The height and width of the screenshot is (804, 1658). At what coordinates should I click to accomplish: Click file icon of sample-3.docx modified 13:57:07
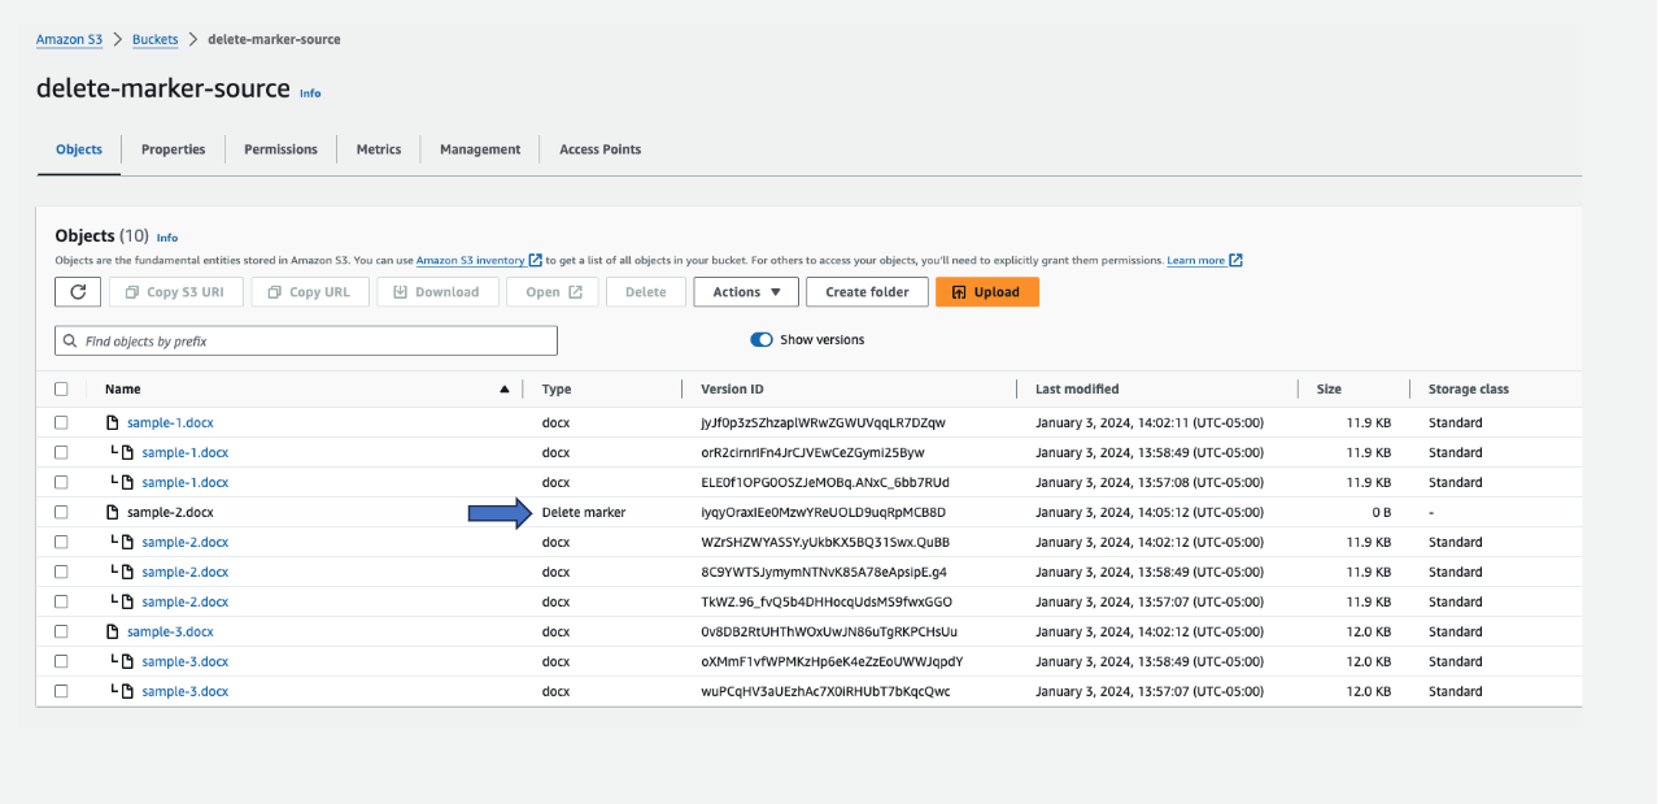[x=127, y=692]
